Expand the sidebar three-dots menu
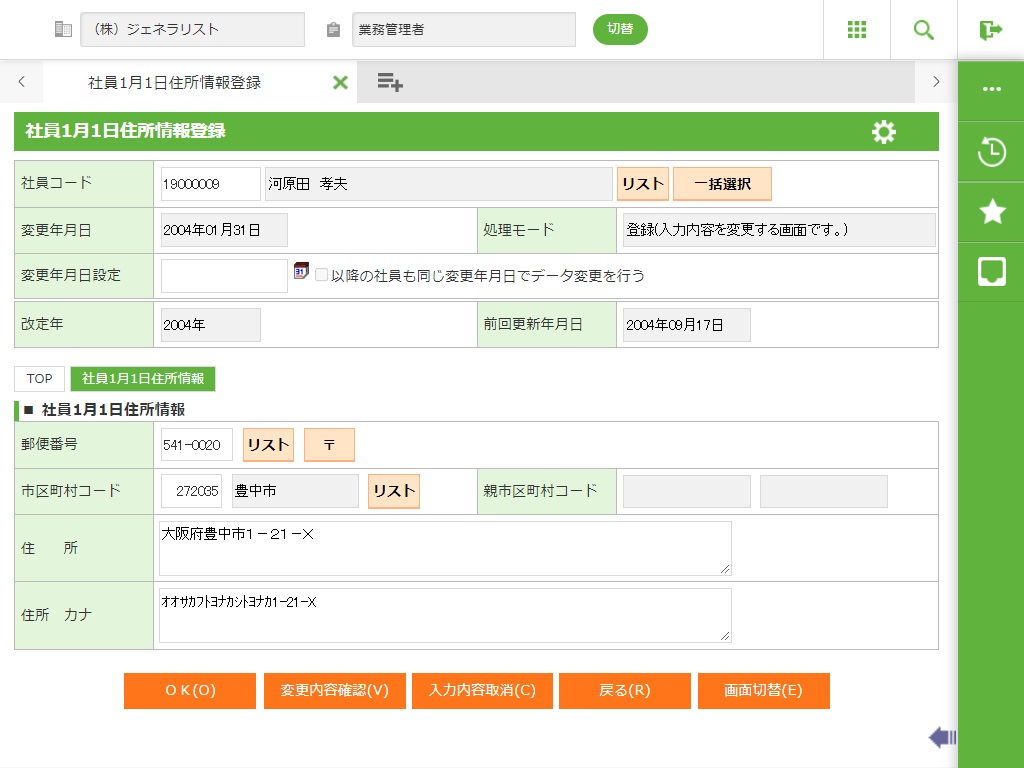Image resolution: width=1024 pixels, height=768 pixels. (x=991, y=89)
